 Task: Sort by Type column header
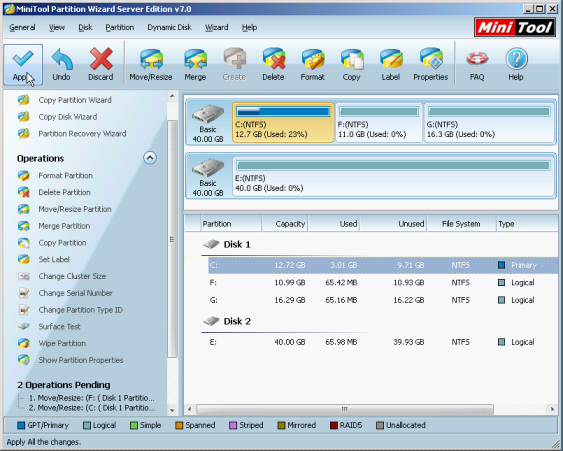pyautogui.click(x=527, y=224)
